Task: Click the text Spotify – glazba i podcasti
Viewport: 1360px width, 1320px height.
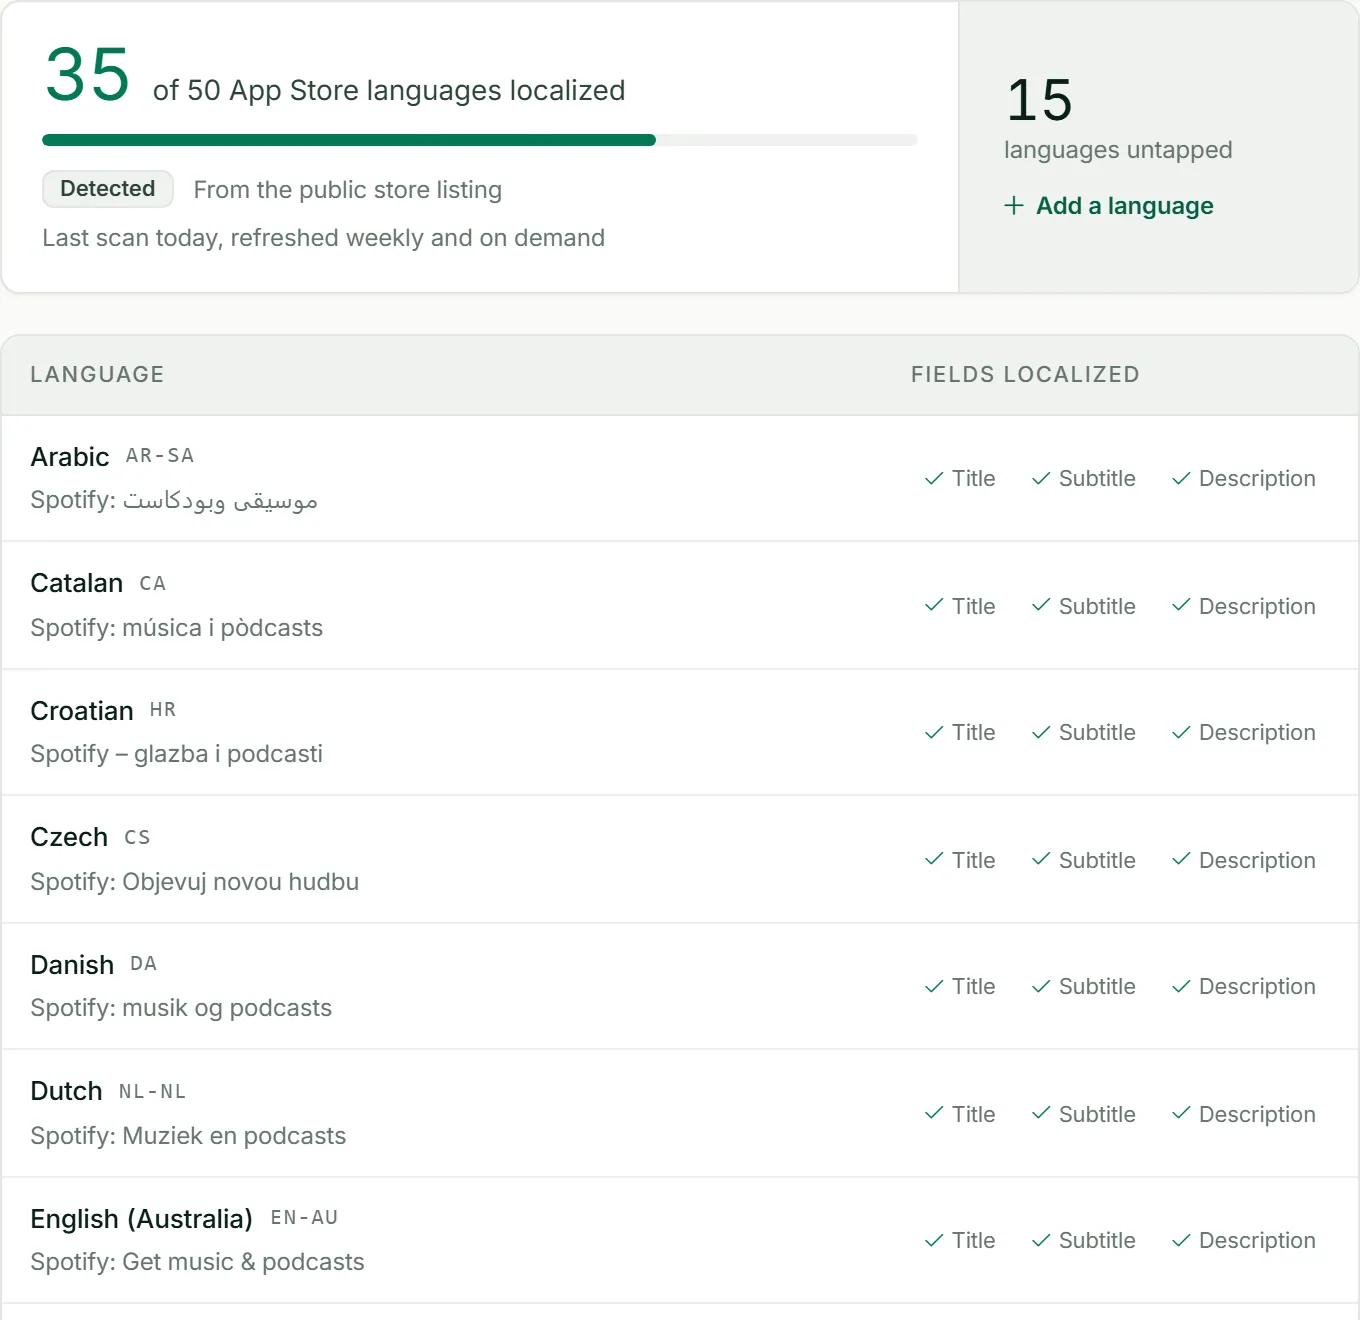Action: point(177,754)
